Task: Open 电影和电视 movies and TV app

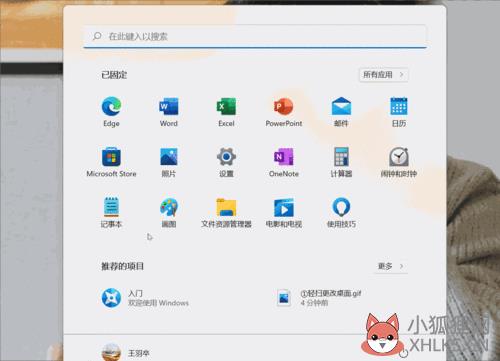Action: point(284,213)
